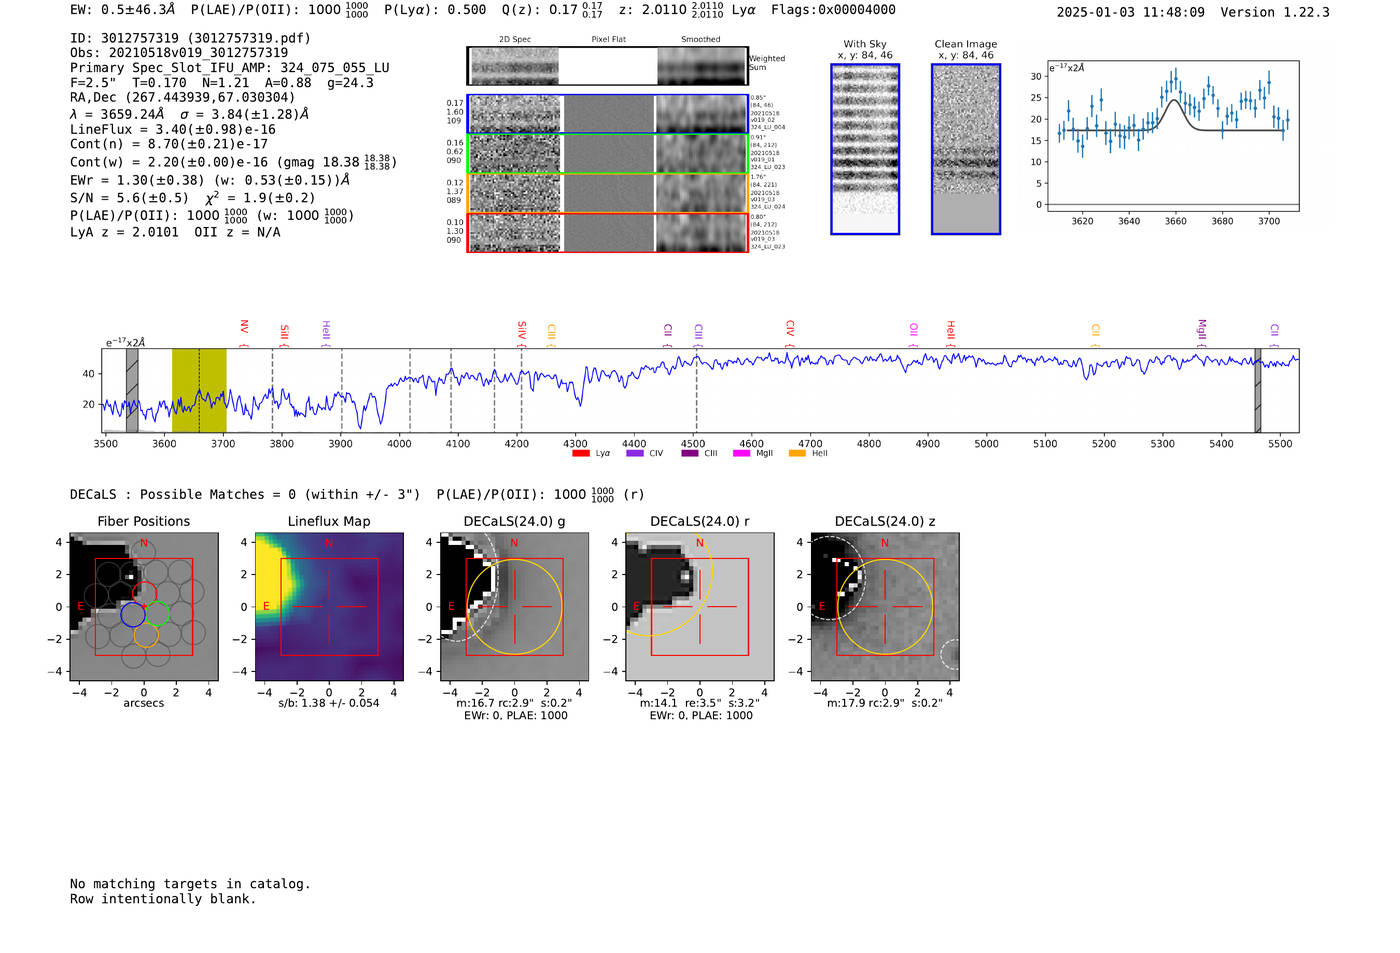Click the orange HeII legend swatch
Image resolution: width=1400 pixels, height=953 pixels.
click(x=797, y=453)
